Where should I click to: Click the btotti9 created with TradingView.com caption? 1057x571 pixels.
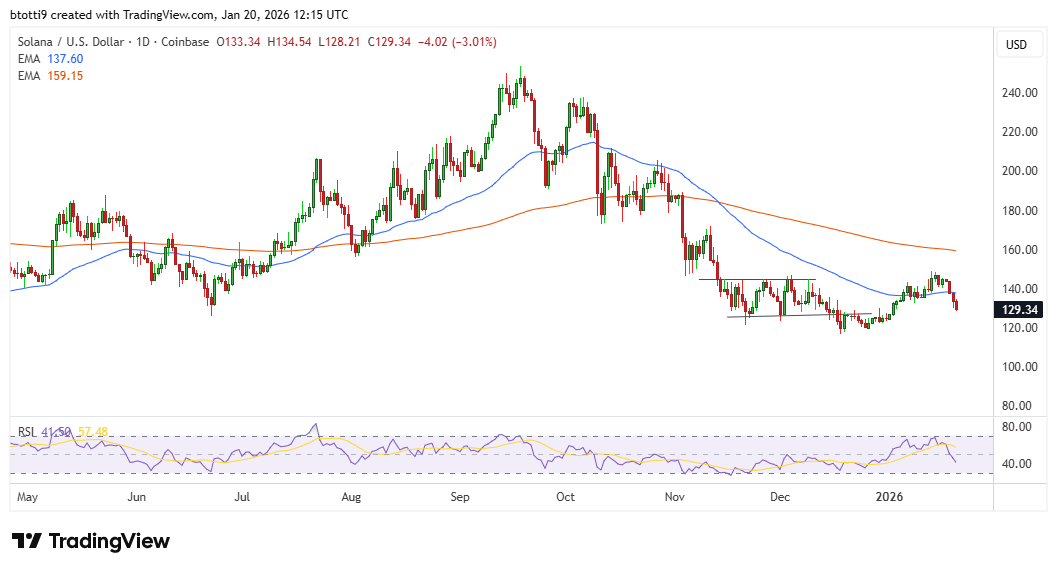[180, 15]
